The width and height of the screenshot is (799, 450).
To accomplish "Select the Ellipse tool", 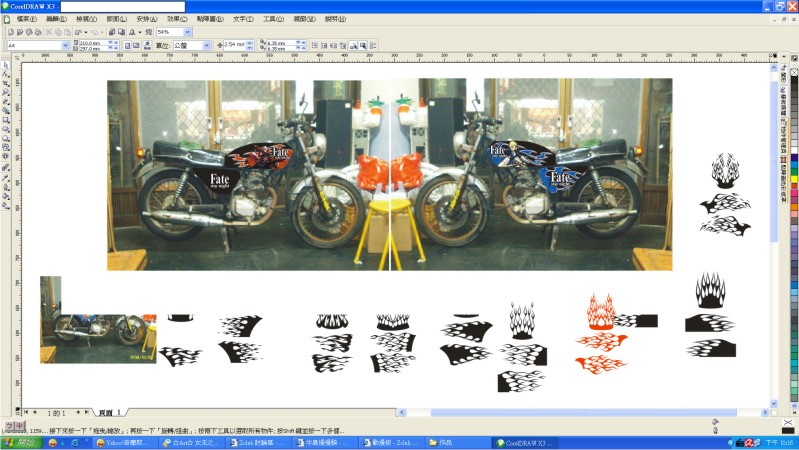I will 6,129.
